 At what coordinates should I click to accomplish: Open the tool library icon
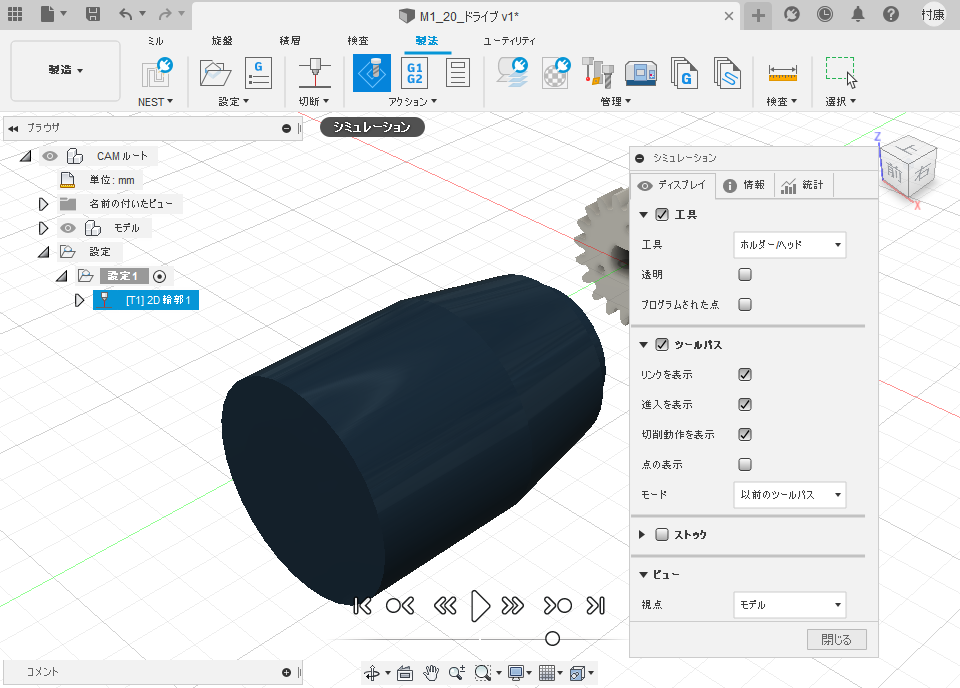click(598, 73)
